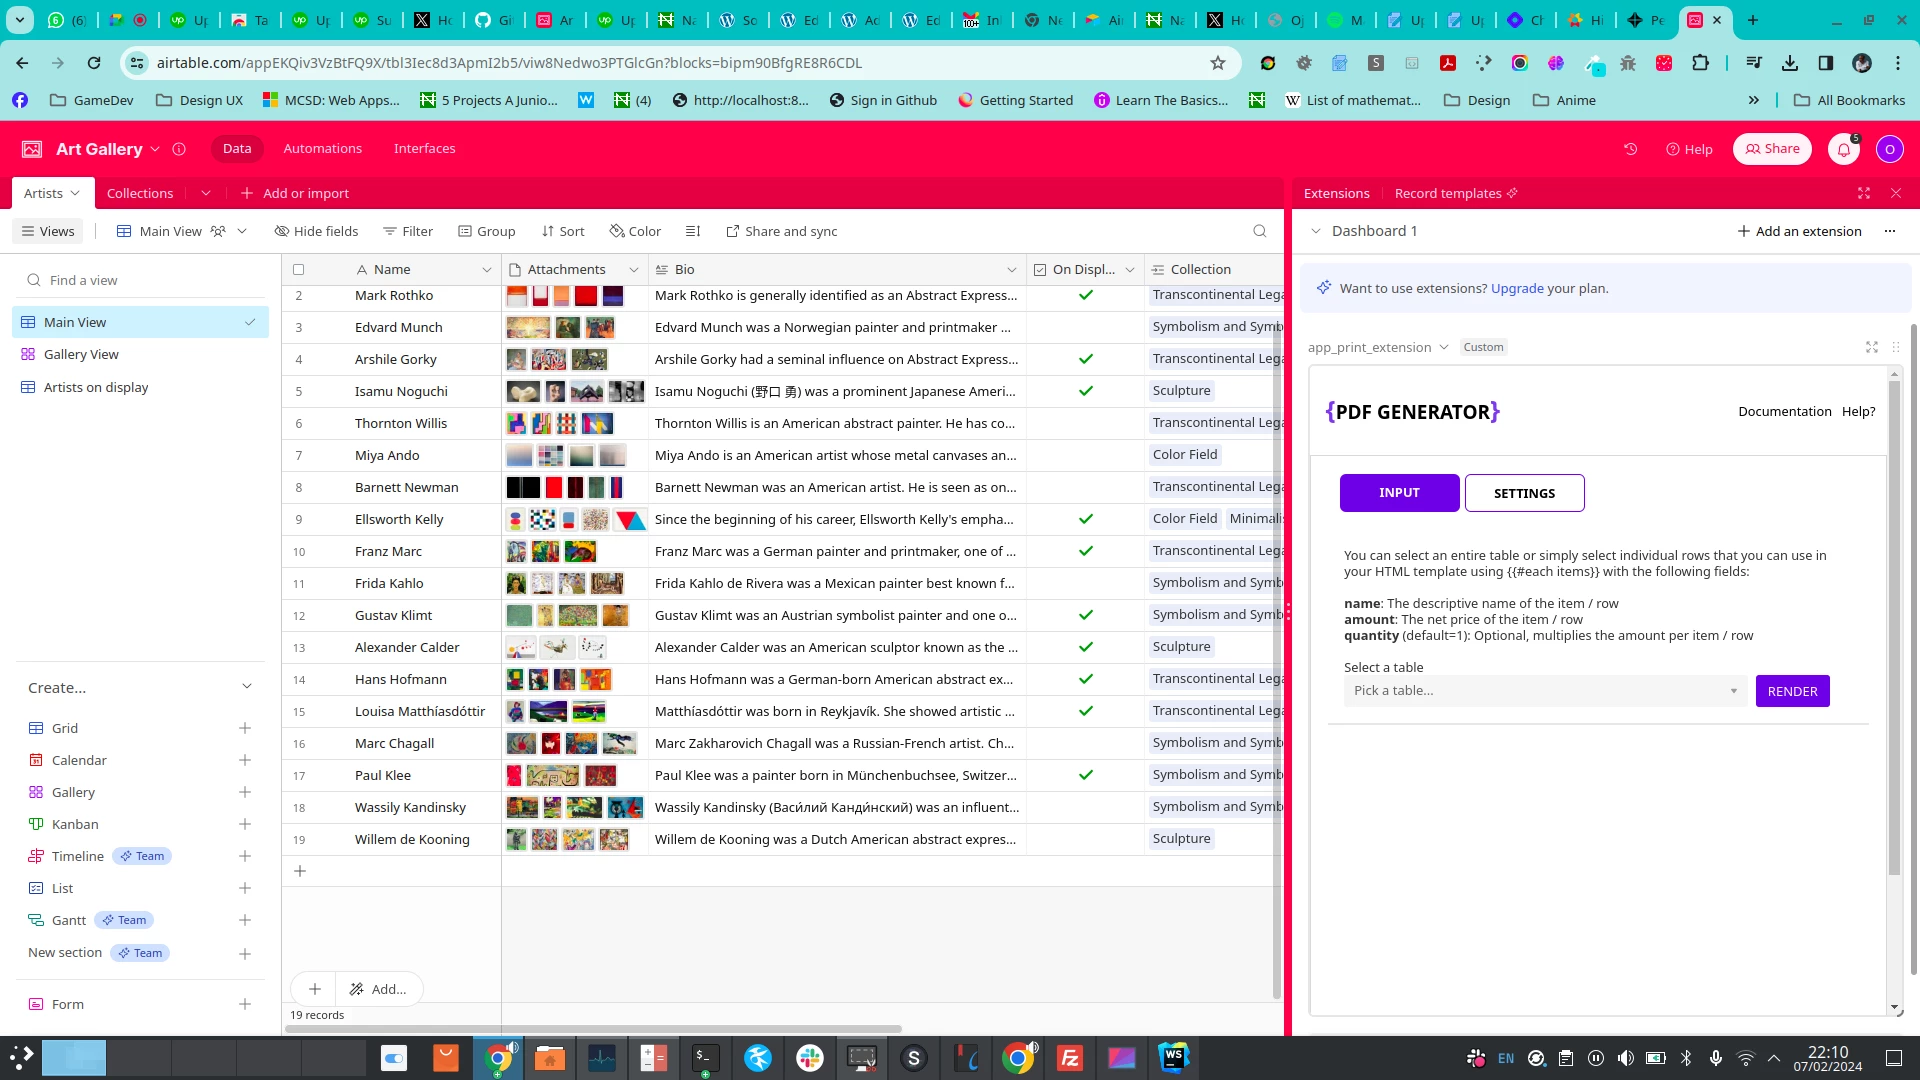The image size is (1920, 1080).
Task: Open the SETTINGS tab in PDF Generator
Action: pos(1523,493)
